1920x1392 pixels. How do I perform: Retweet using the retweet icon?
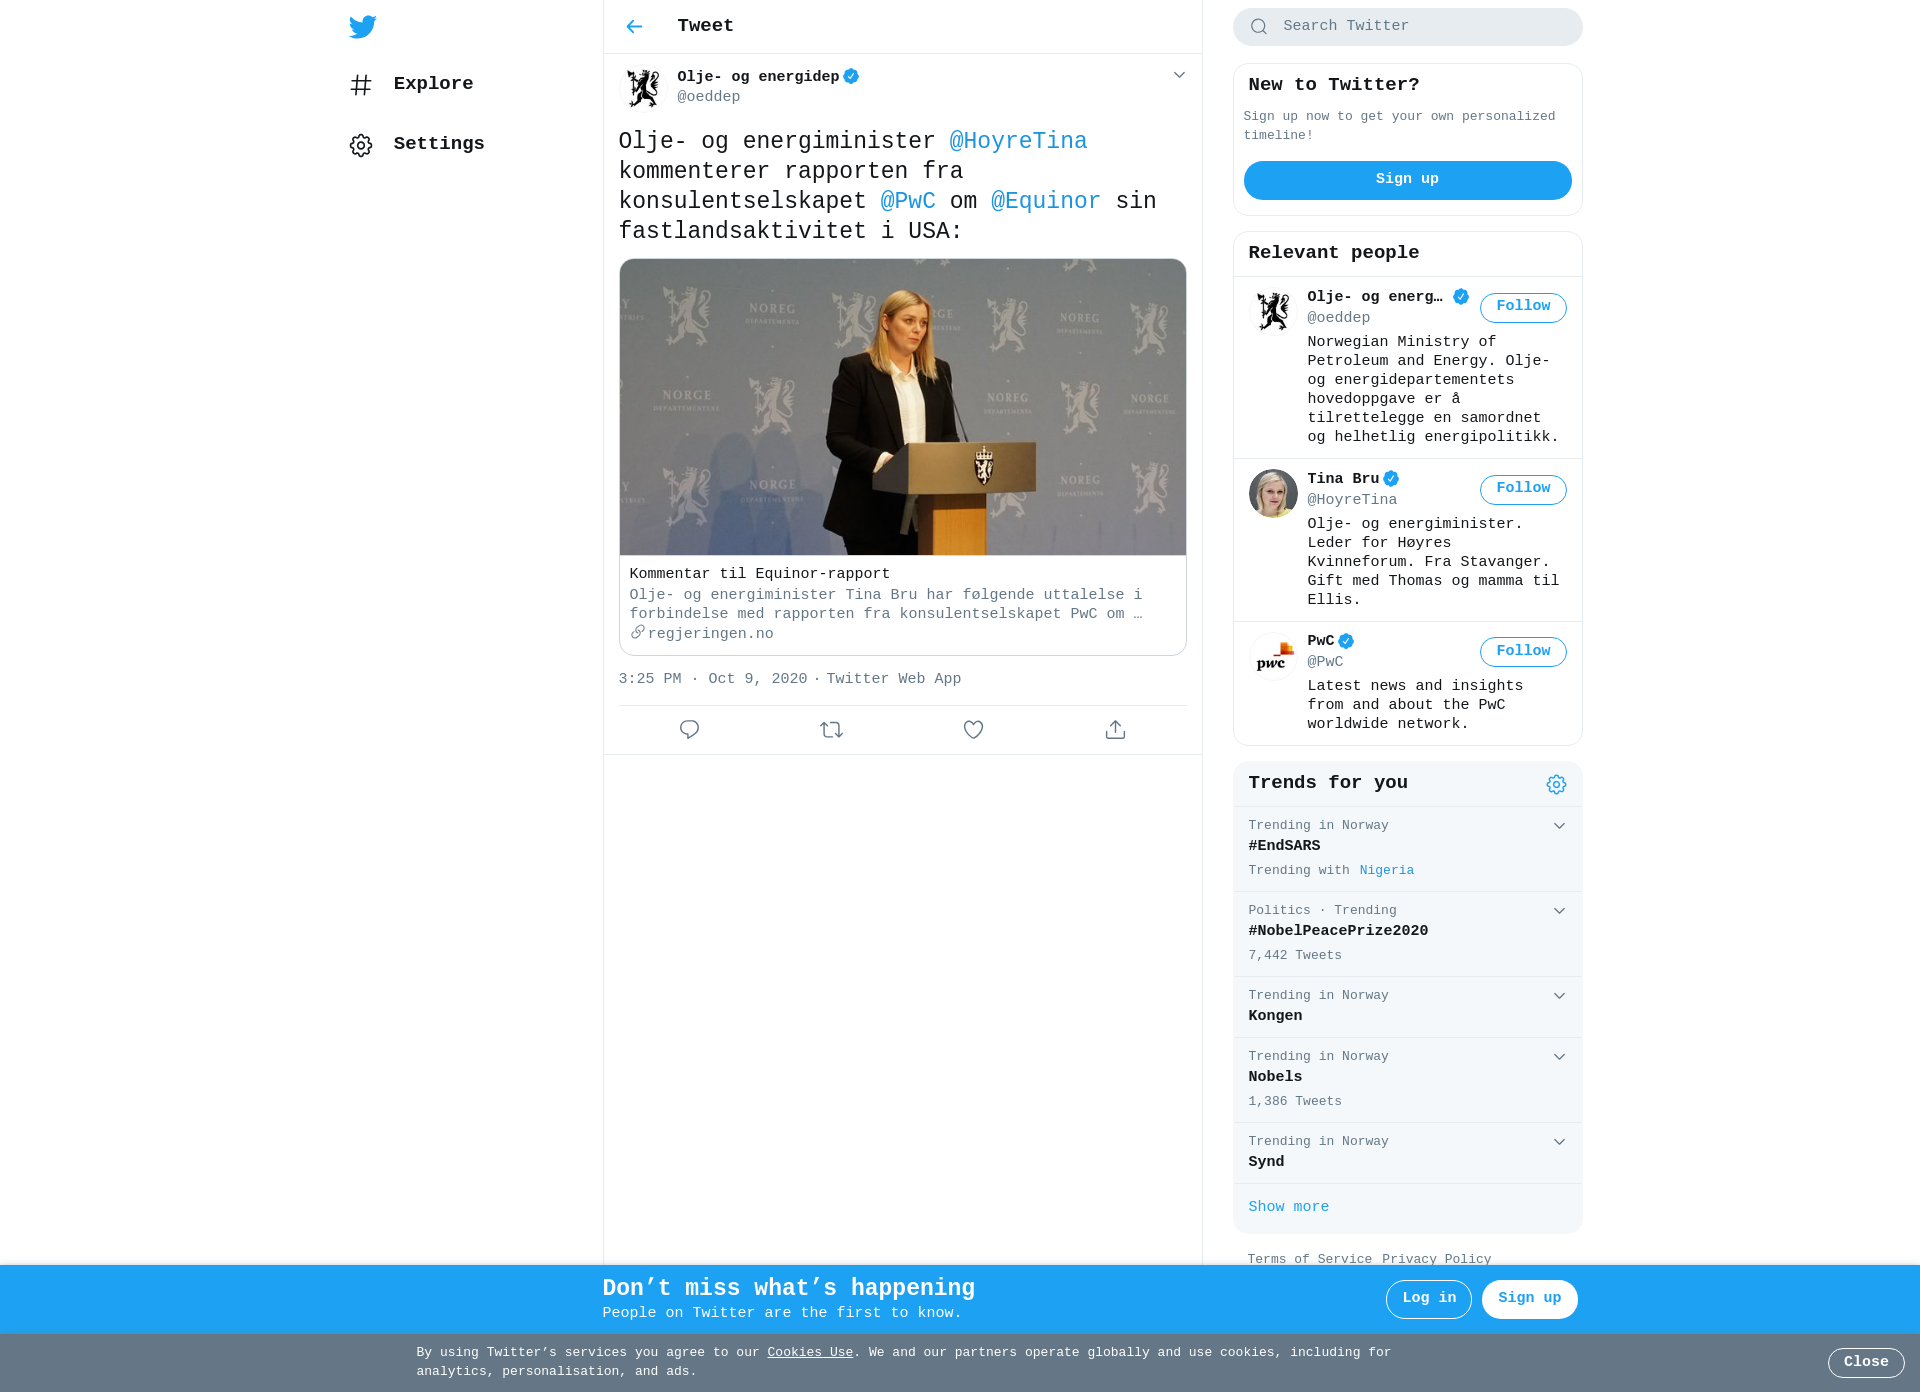coord(831,730)
